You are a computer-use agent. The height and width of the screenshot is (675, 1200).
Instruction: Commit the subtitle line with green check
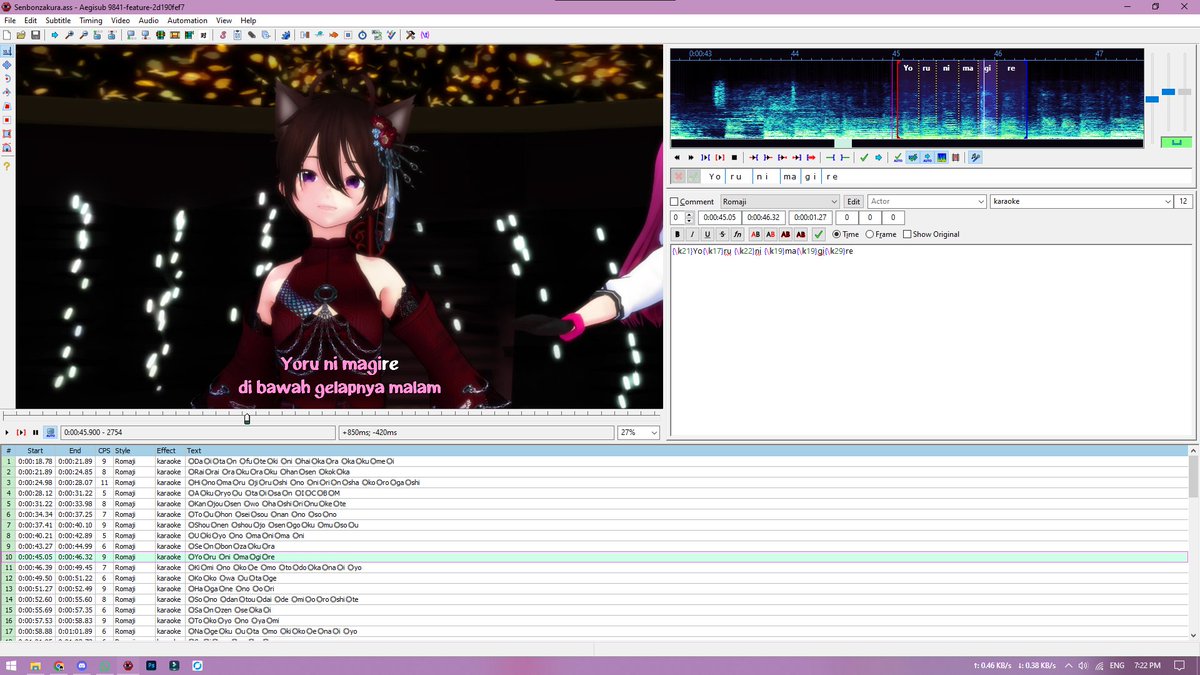coord(818,234)
